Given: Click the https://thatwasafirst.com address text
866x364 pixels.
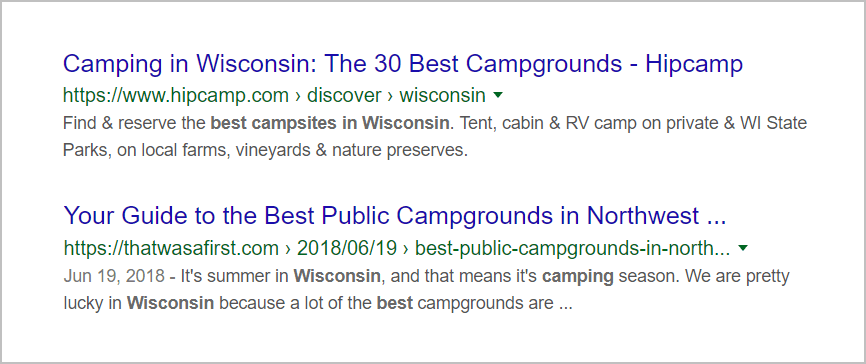Looking at the screenshot, I should coord(171,249).
